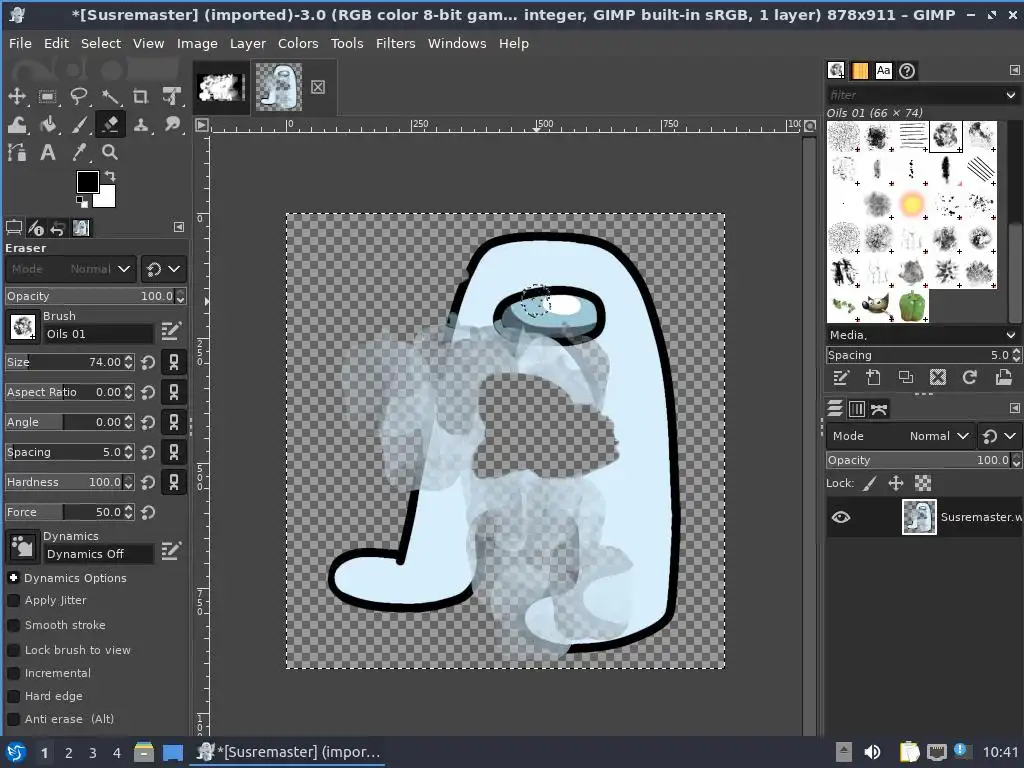Enable Lock brush to view
This screenshot has width=1024, height=768.
click(x=13, y=650)
